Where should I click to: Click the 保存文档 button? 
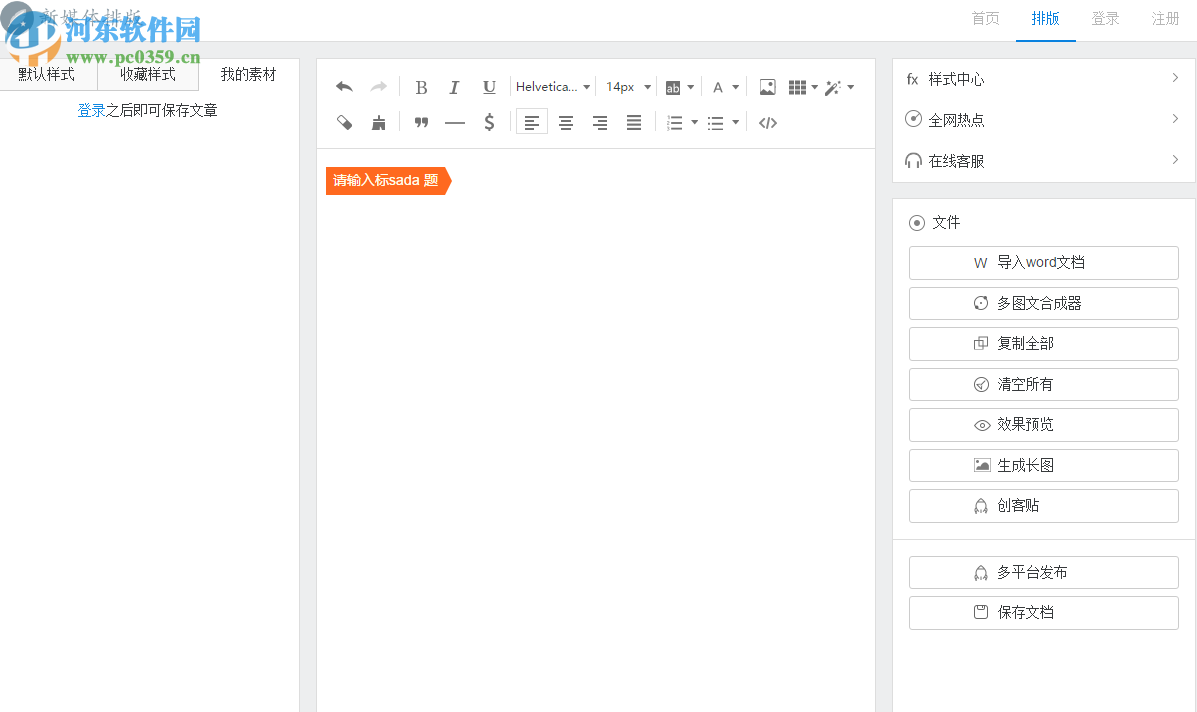coord(1044,612)
